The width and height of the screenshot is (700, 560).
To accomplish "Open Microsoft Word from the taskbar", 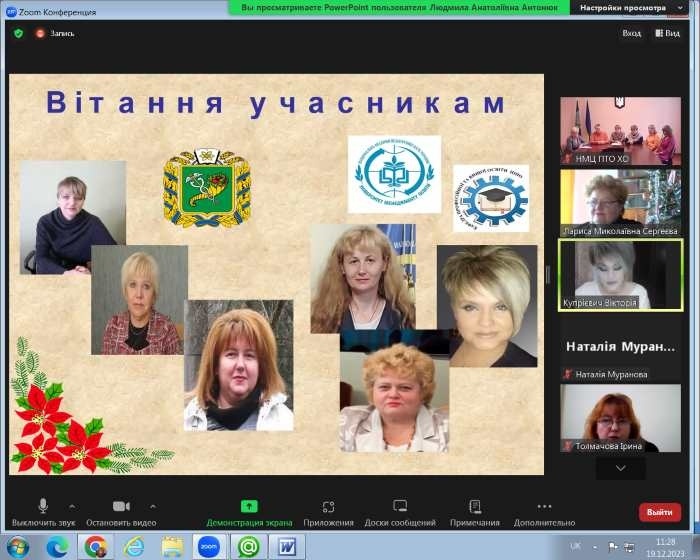I will pyautogui.click(x=287, y=546).
